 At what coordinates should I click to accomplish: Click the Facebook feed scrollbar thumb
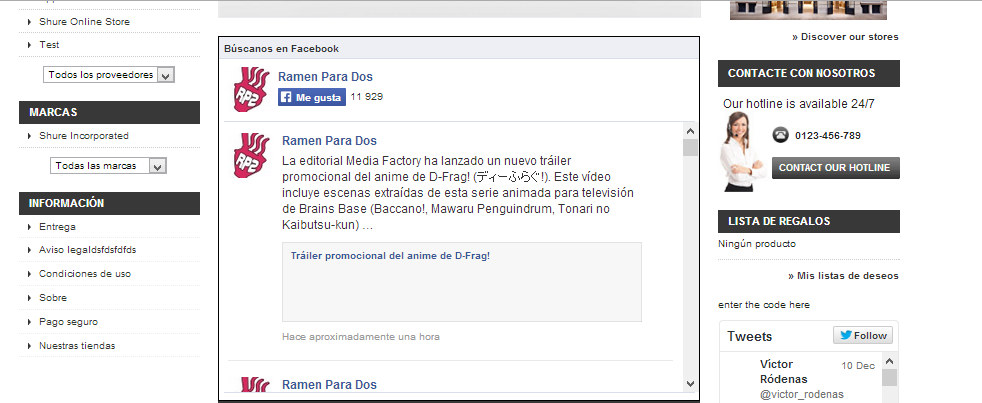pyautogui.click(x=690, y=147)
